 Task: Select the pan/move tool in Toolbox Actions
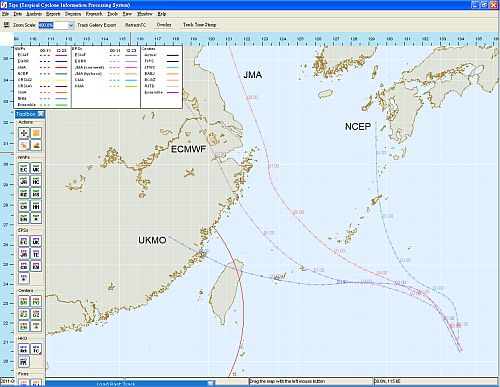coord(24,133)
